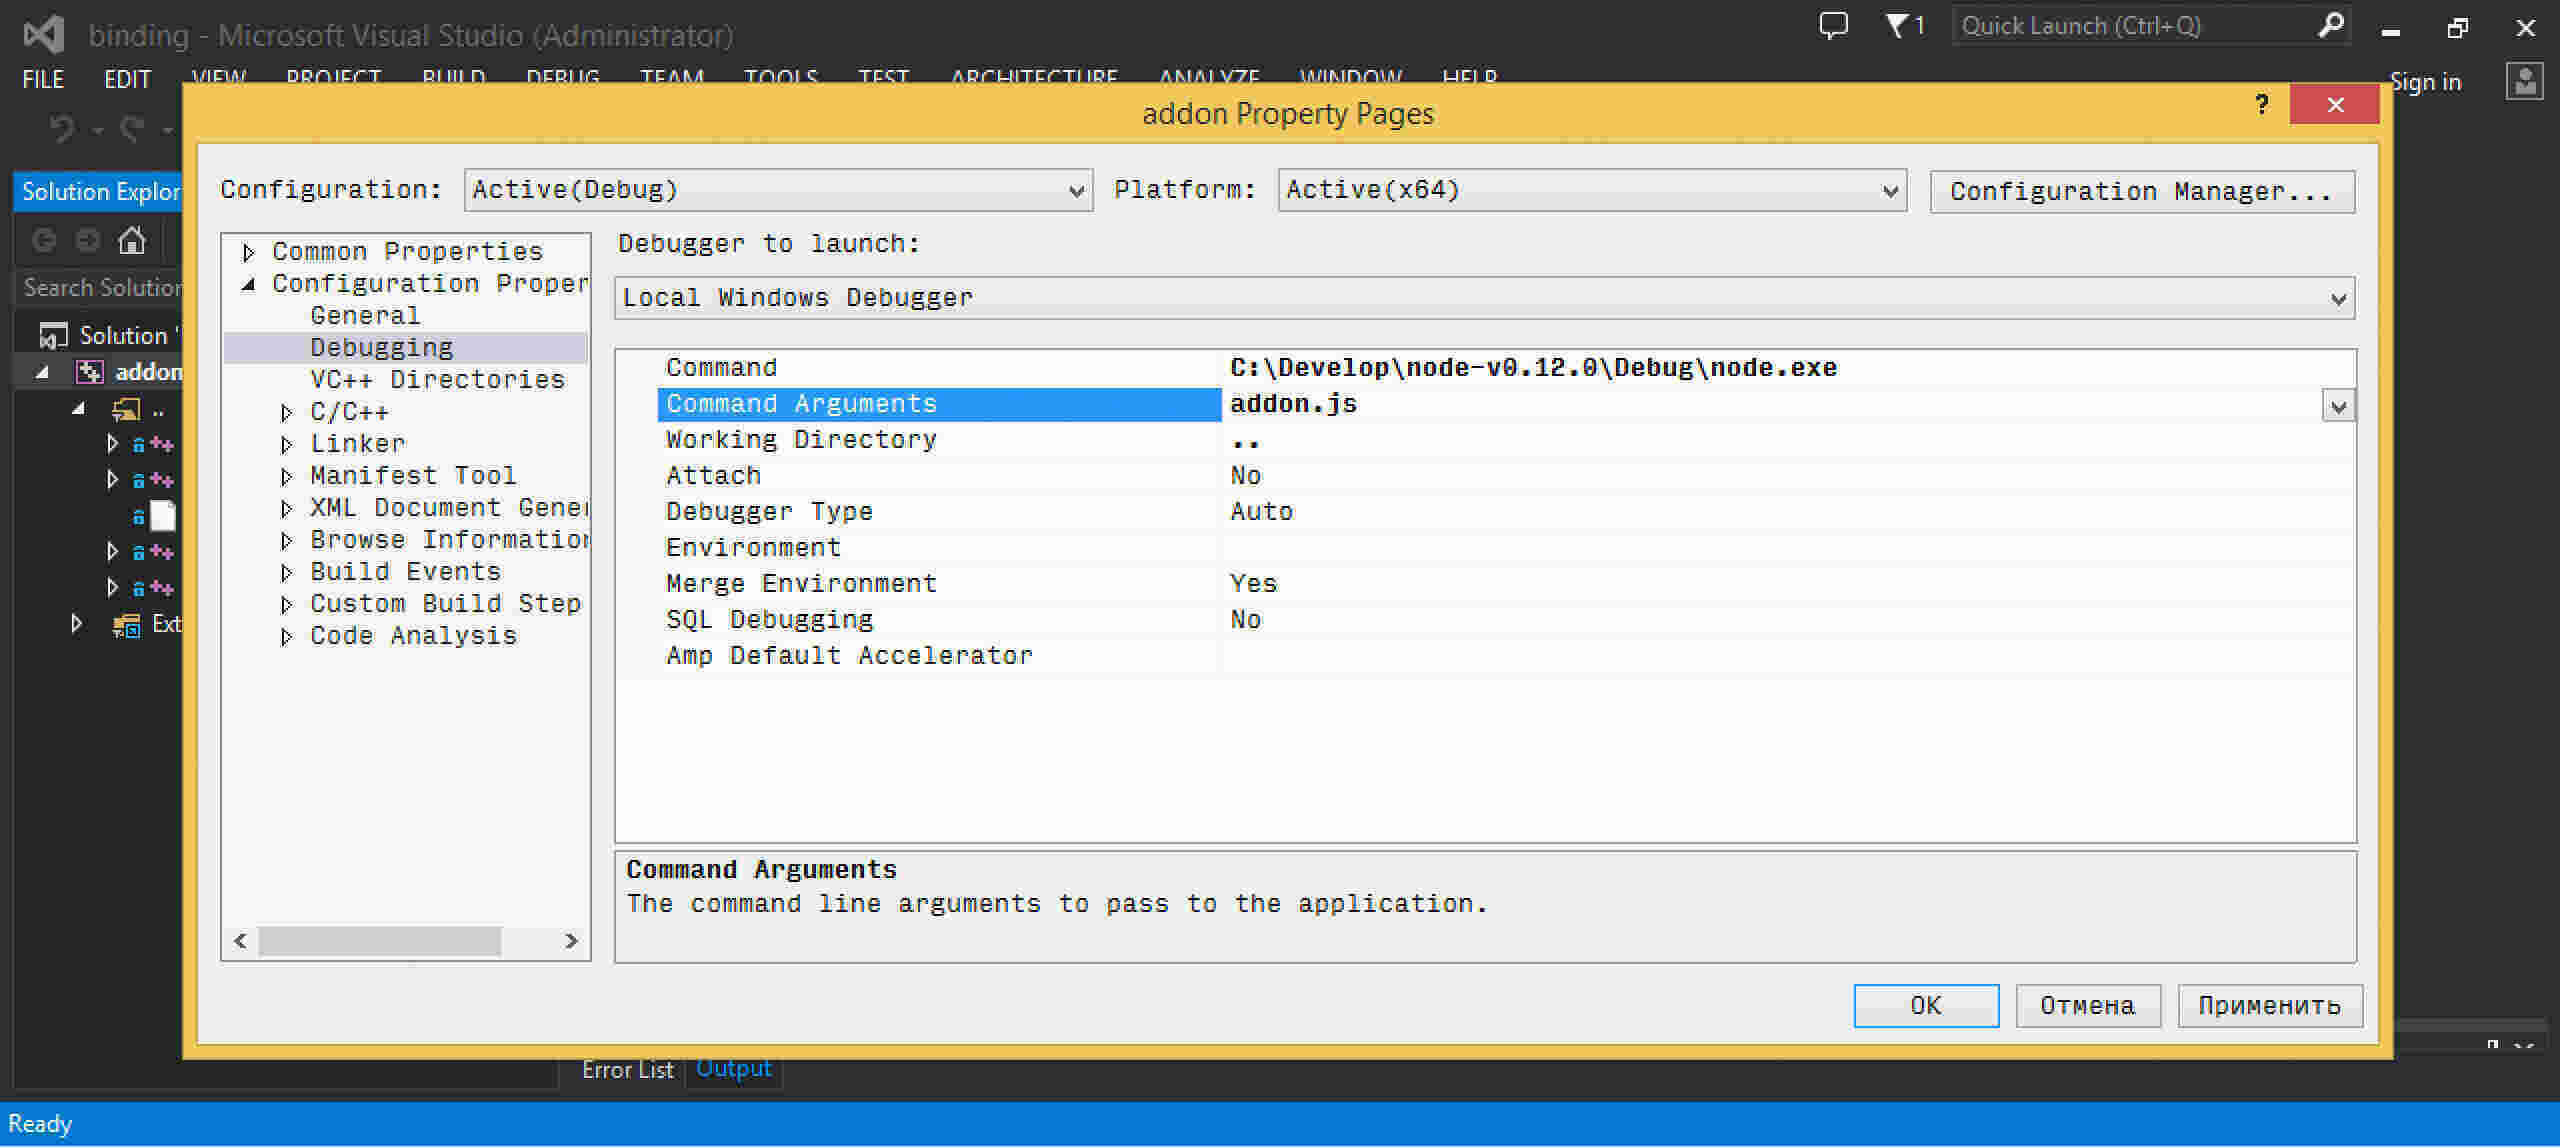Expand the Linker tree node
The height and width of the screenshot is (1148, 2560).
pyautogui.click(x=287, y=445)
